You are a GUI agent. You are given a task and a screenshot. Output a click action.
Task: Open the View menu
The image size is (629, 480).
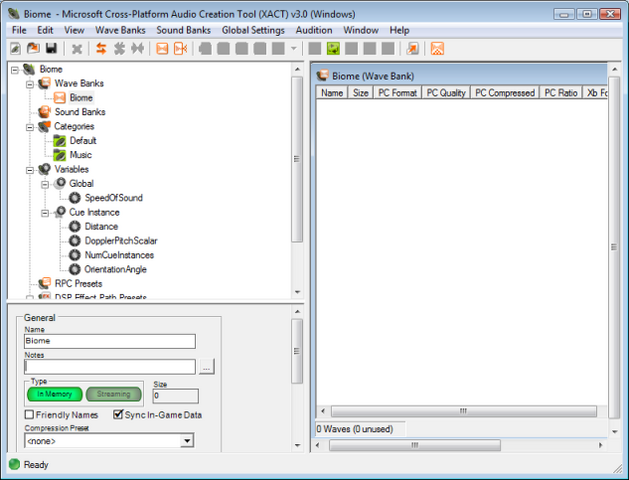coord(74,30)
